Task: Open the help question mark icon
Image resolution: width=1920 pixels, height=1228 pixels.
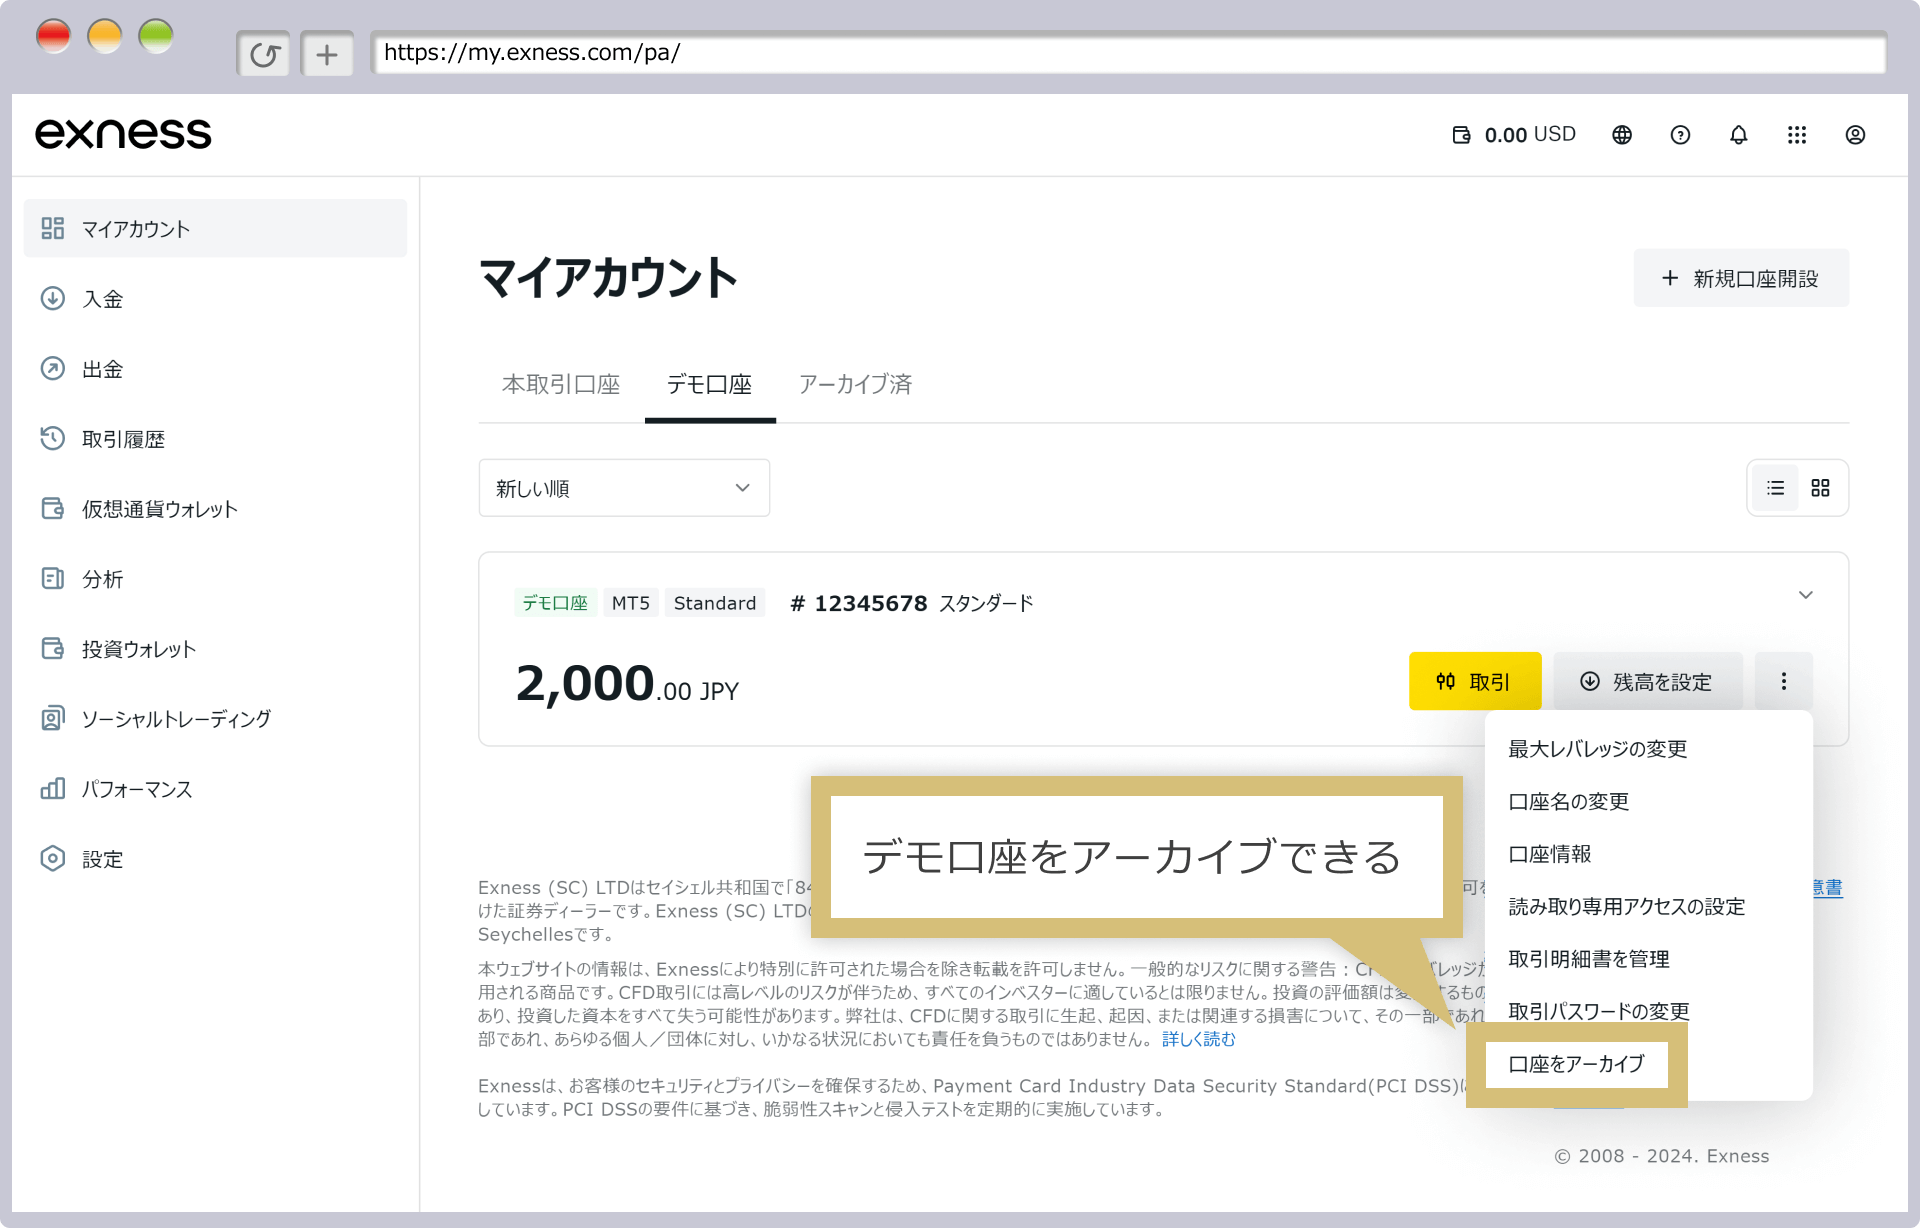Action: 1680,135
